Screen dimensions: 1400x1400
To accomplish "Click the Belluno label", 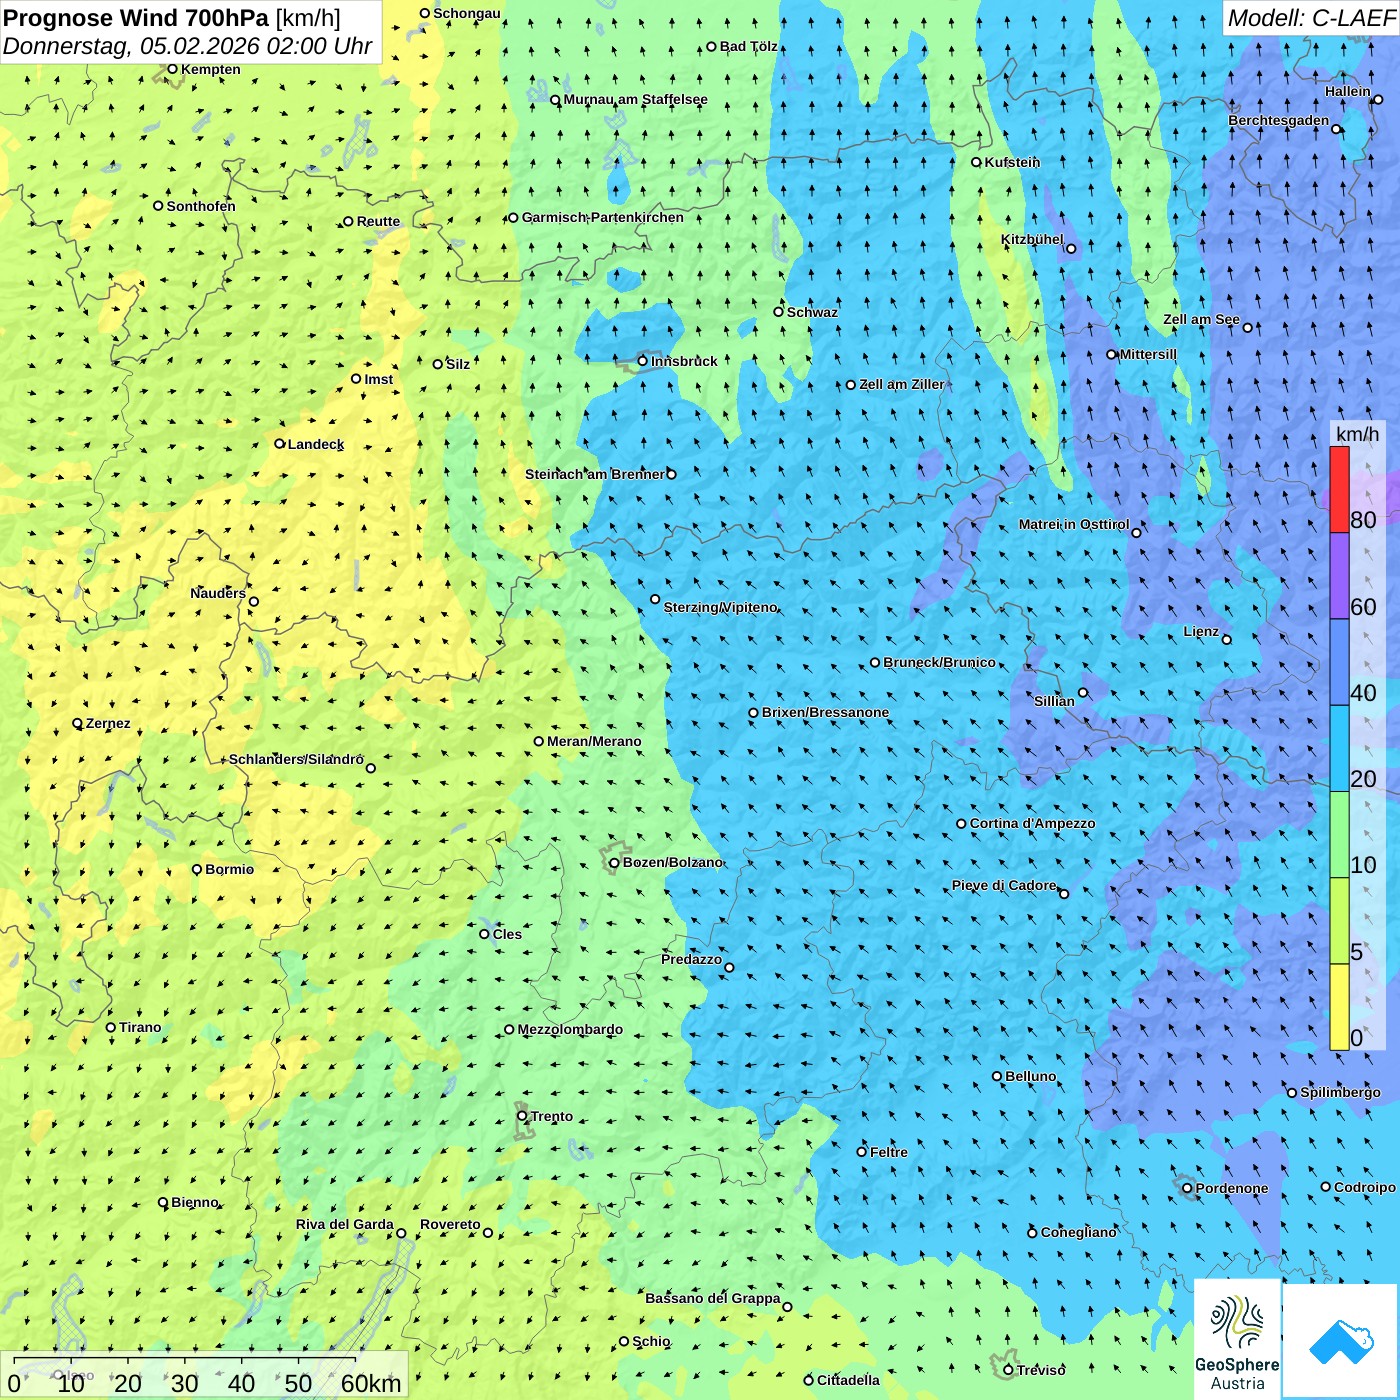I will click(x=1030, y=1076).
